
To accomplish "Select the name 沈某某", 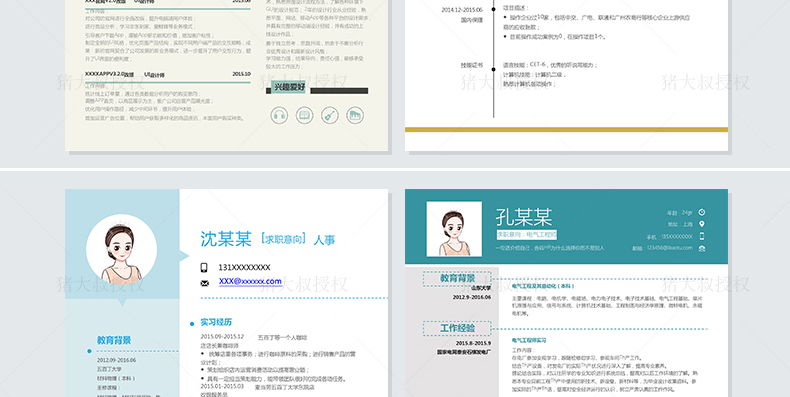I will point(226,239).
